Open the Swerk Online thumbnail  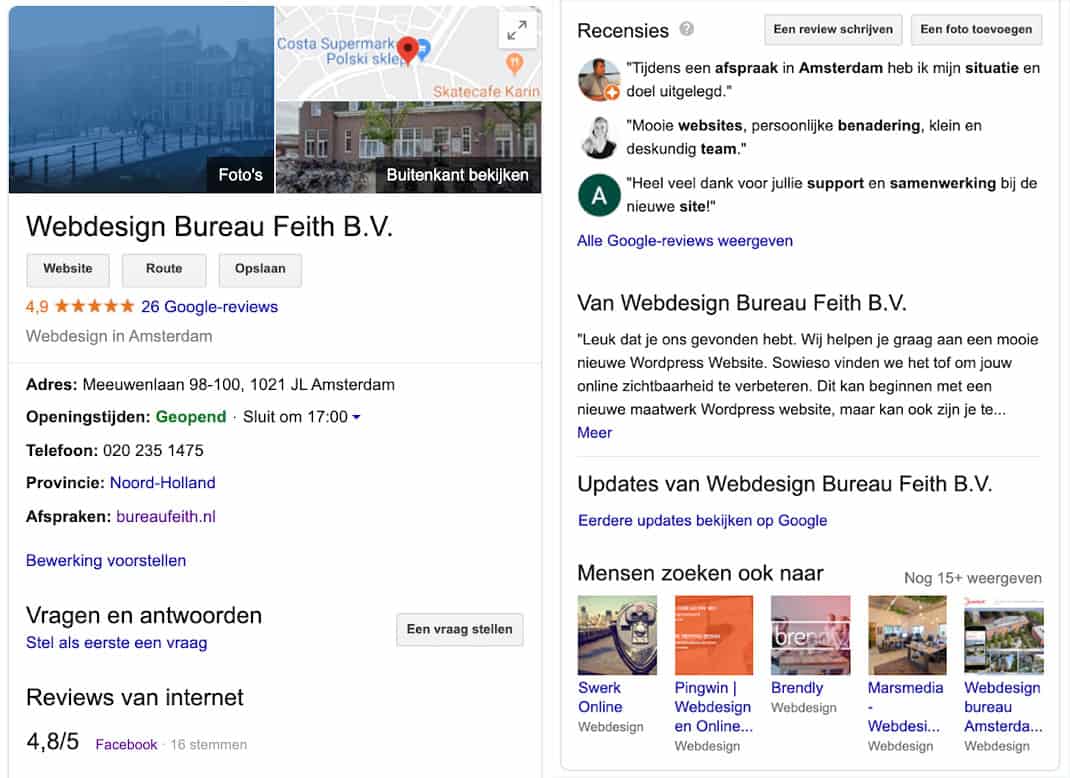616,634
